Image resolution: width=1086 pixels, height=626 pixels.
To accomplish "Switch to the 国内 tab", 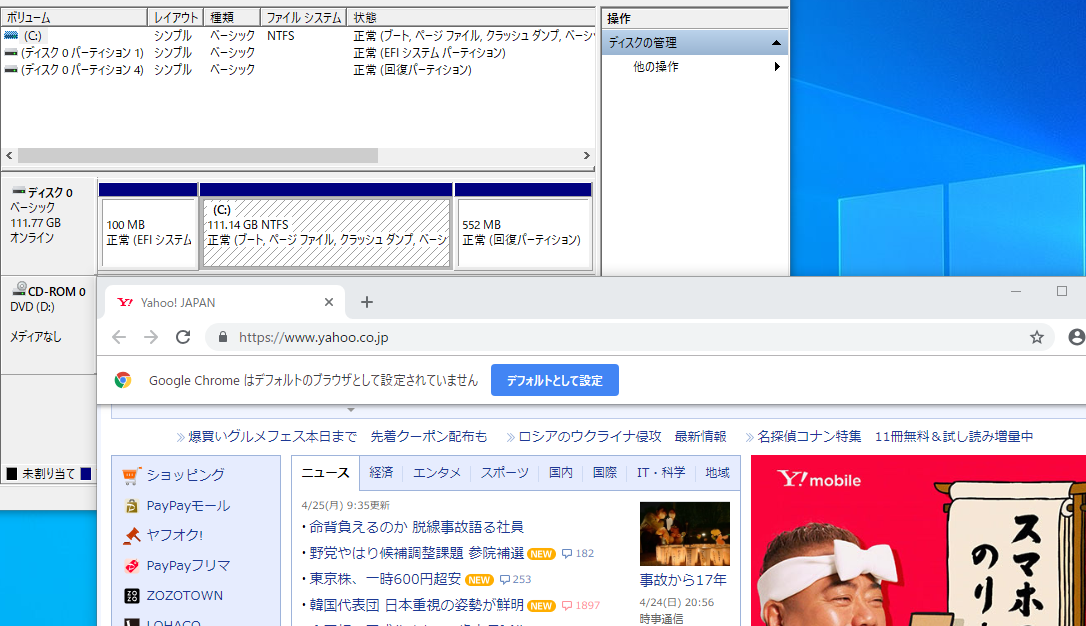I will point(561,472).
